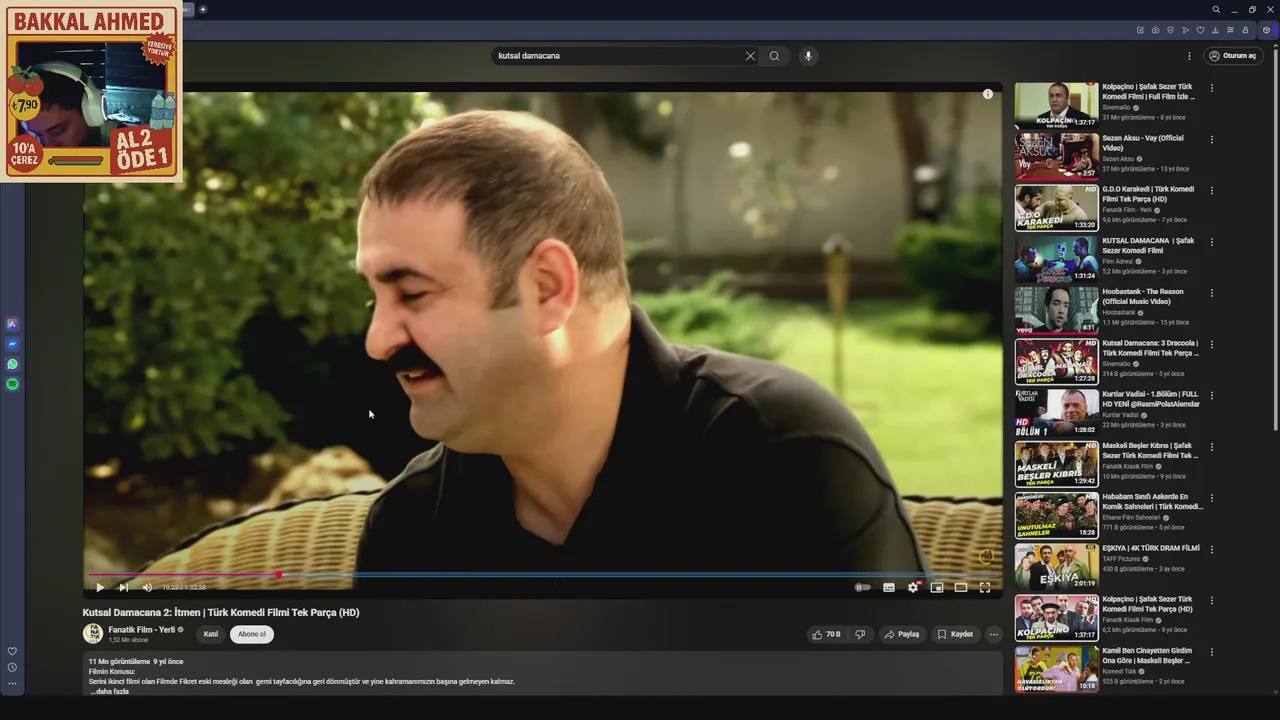
Task: Open history clock in sidebar
Action: tap(12, 667)
